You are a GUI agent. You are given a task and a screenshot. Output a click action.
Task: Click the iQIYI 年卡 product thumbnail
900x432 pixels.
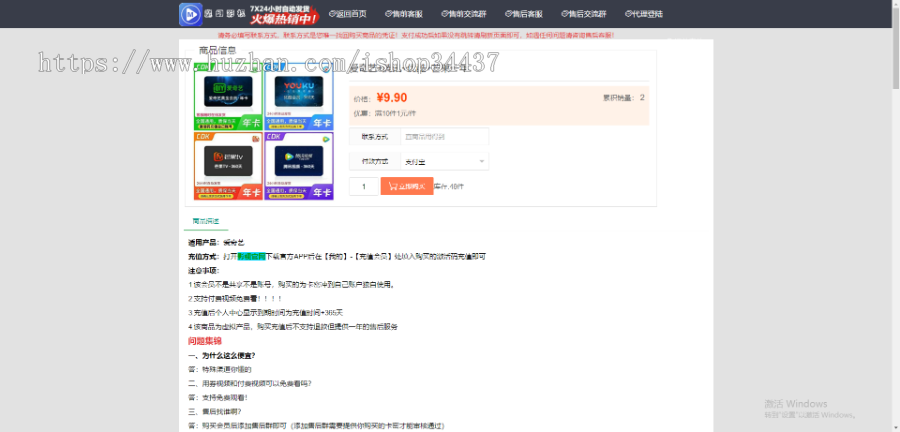pos(228,97)
